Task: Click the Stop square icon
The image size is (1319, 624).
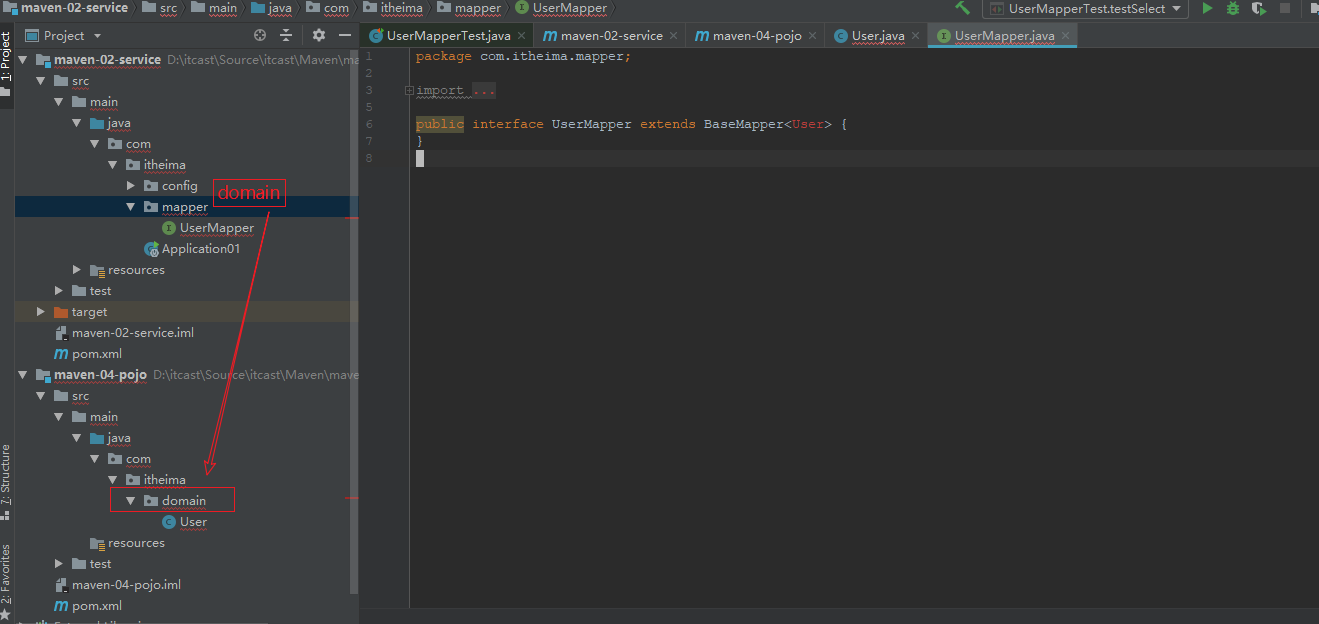Action: (1285, 8)
